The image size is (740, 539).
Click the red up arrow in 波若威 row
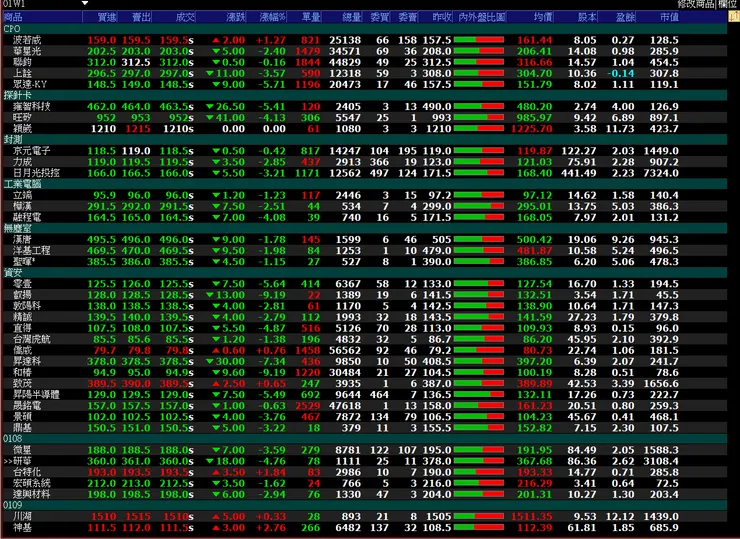point(216,40)
